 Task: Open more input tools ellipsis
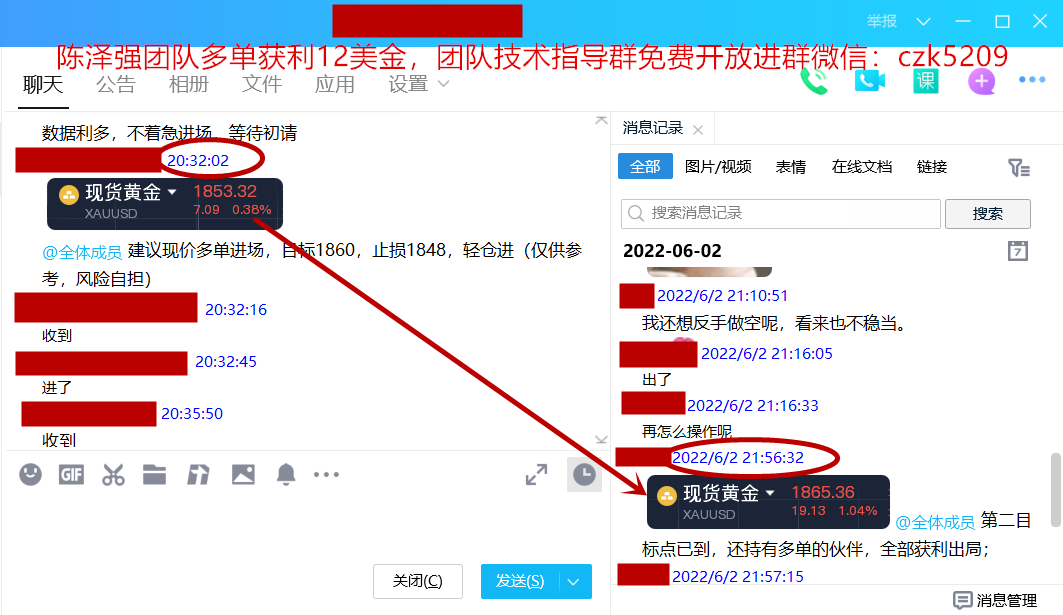(326, 475)
